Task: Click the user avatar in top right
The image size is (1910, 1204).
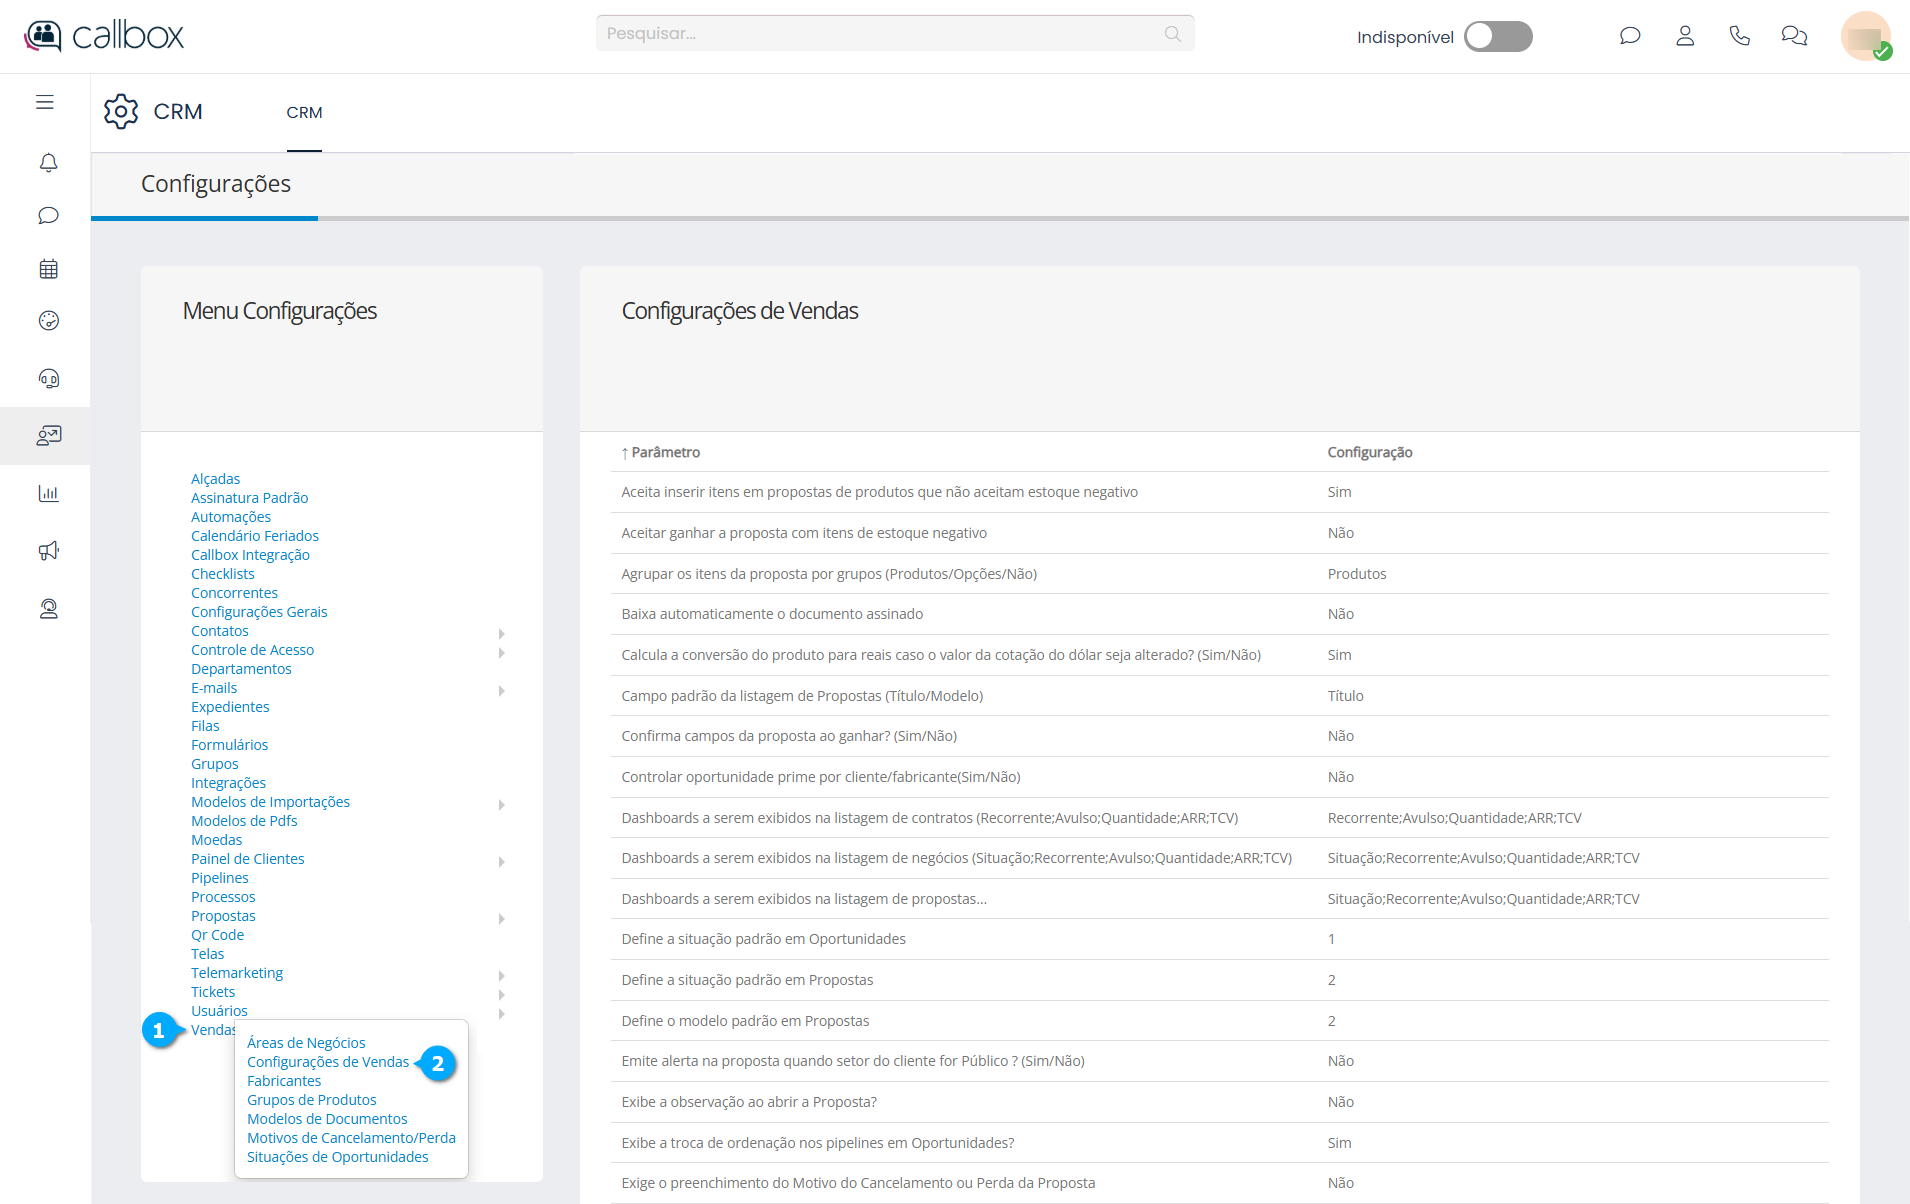Action: tap(1865, 37)
